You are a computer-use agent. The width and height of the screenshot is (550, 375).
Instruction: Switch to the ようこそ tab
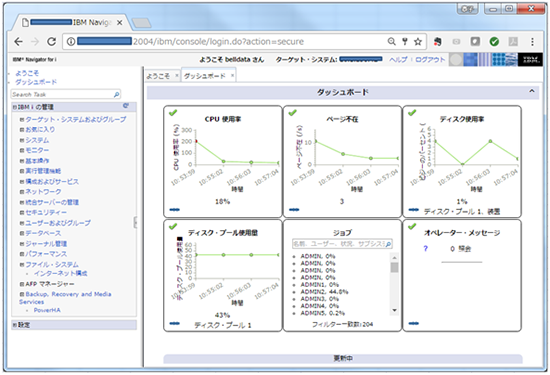158,76
